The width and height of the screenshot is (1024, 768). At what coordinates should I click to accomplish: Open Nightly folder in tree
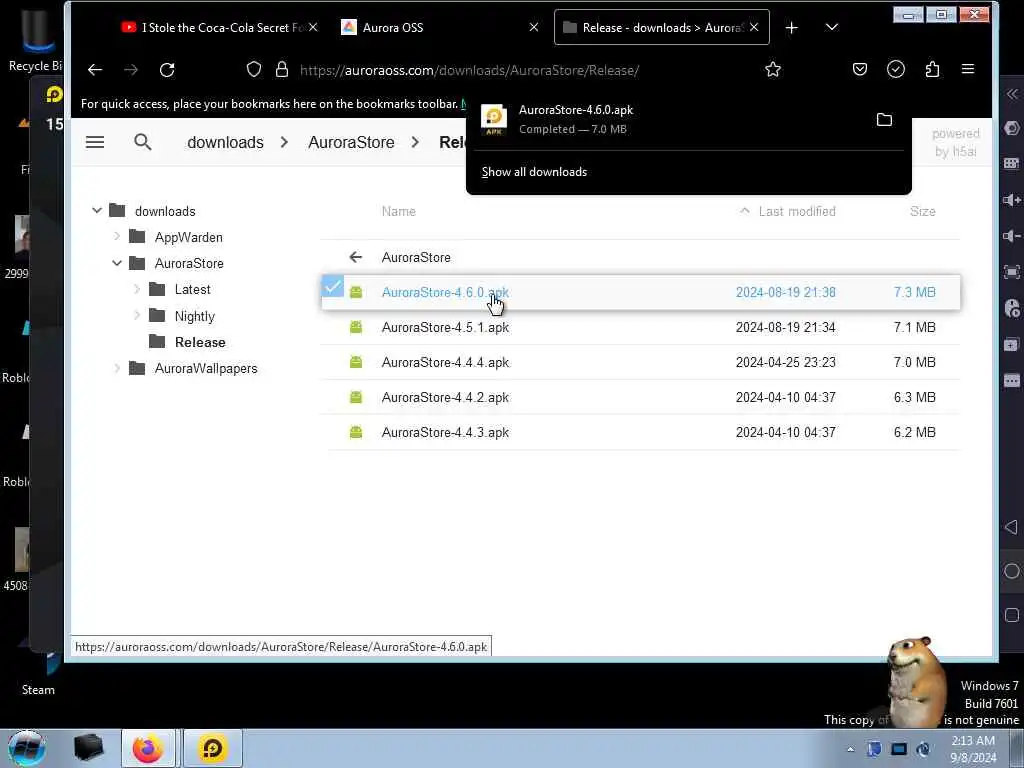(195, 316)
